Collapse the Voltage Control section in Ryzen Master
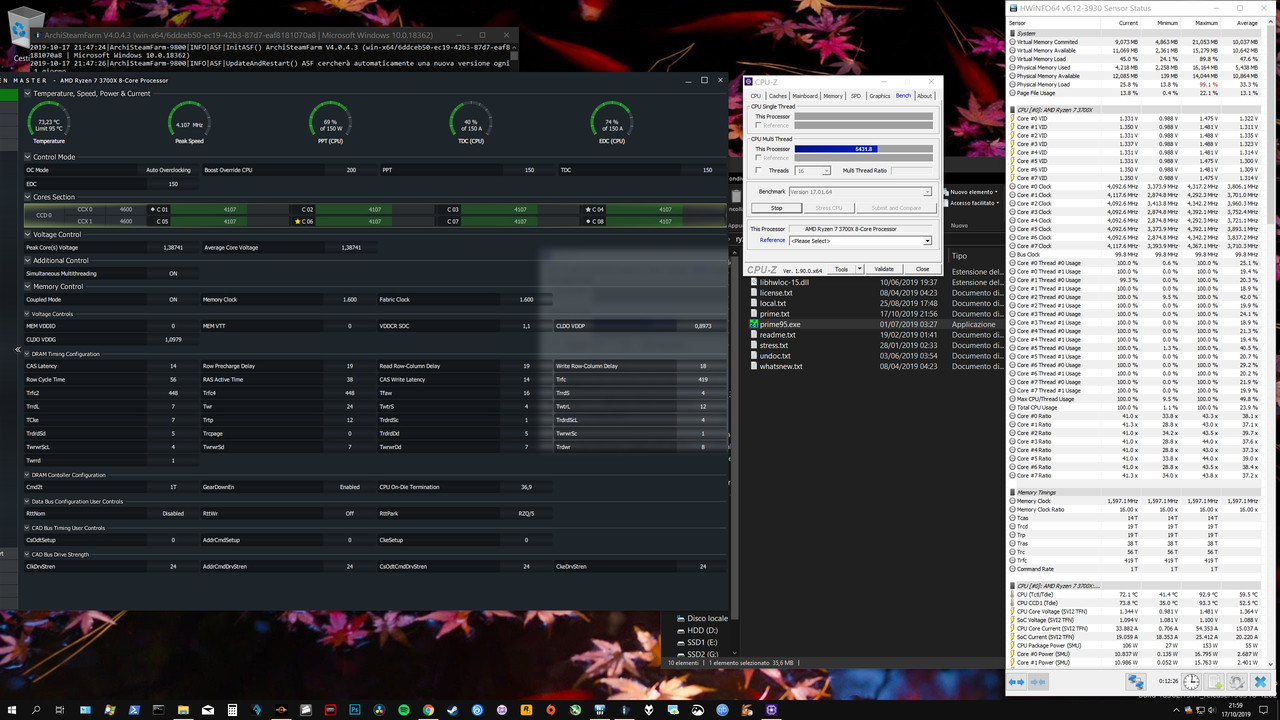The image size is (1280, 720). point(27,234)
